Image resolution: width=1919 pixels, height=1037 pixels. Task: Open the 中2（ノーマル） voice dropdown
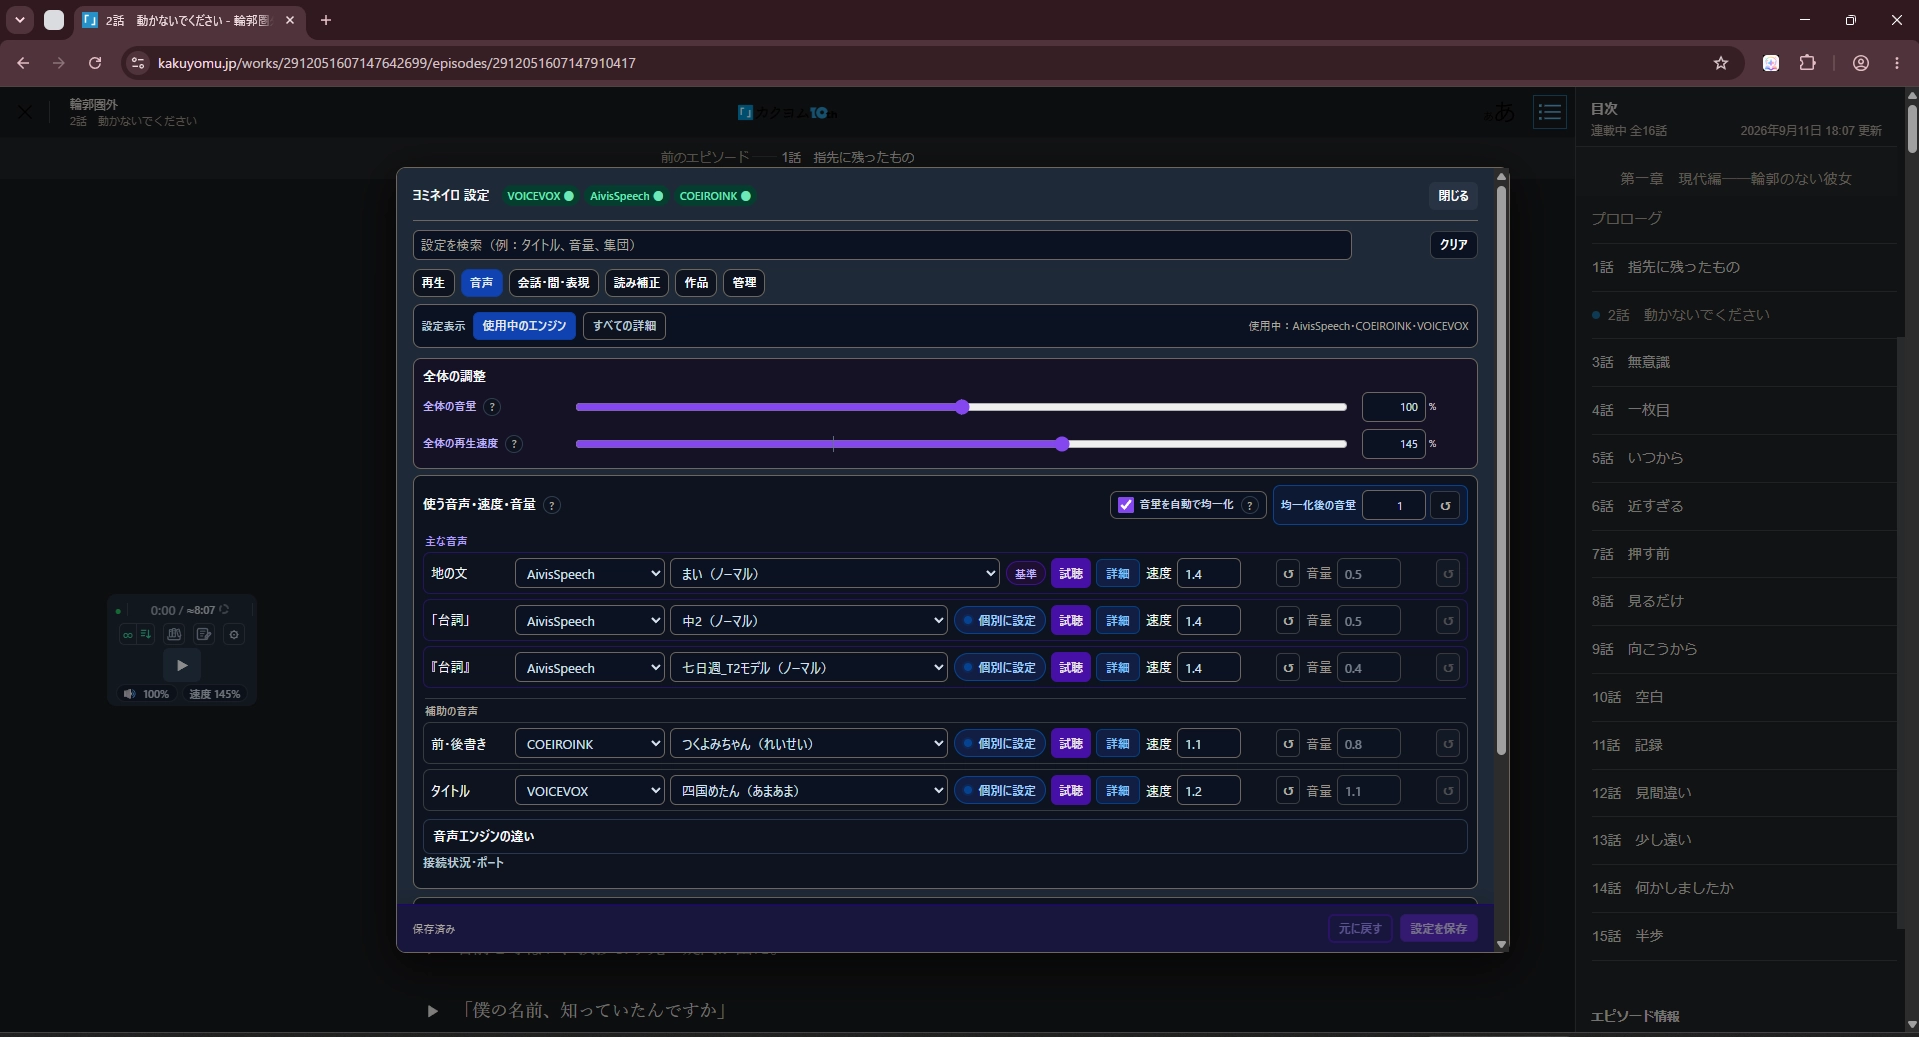[x=808, y=621]
